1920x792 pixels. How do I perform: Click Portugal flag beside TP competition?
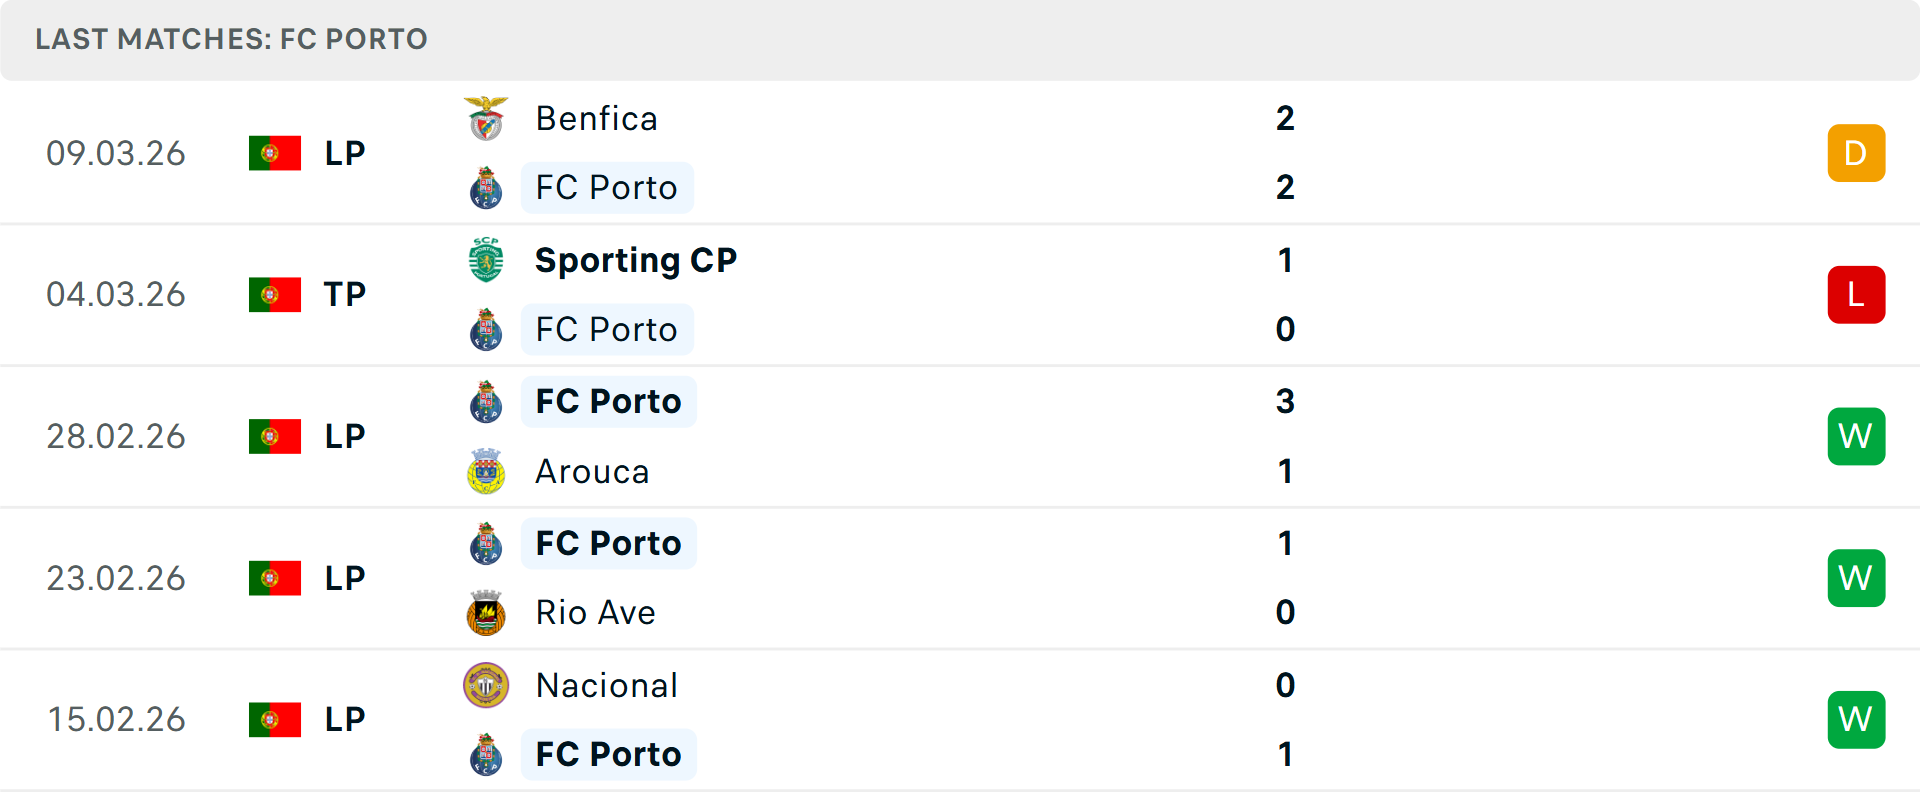click(x=275, y=295)
